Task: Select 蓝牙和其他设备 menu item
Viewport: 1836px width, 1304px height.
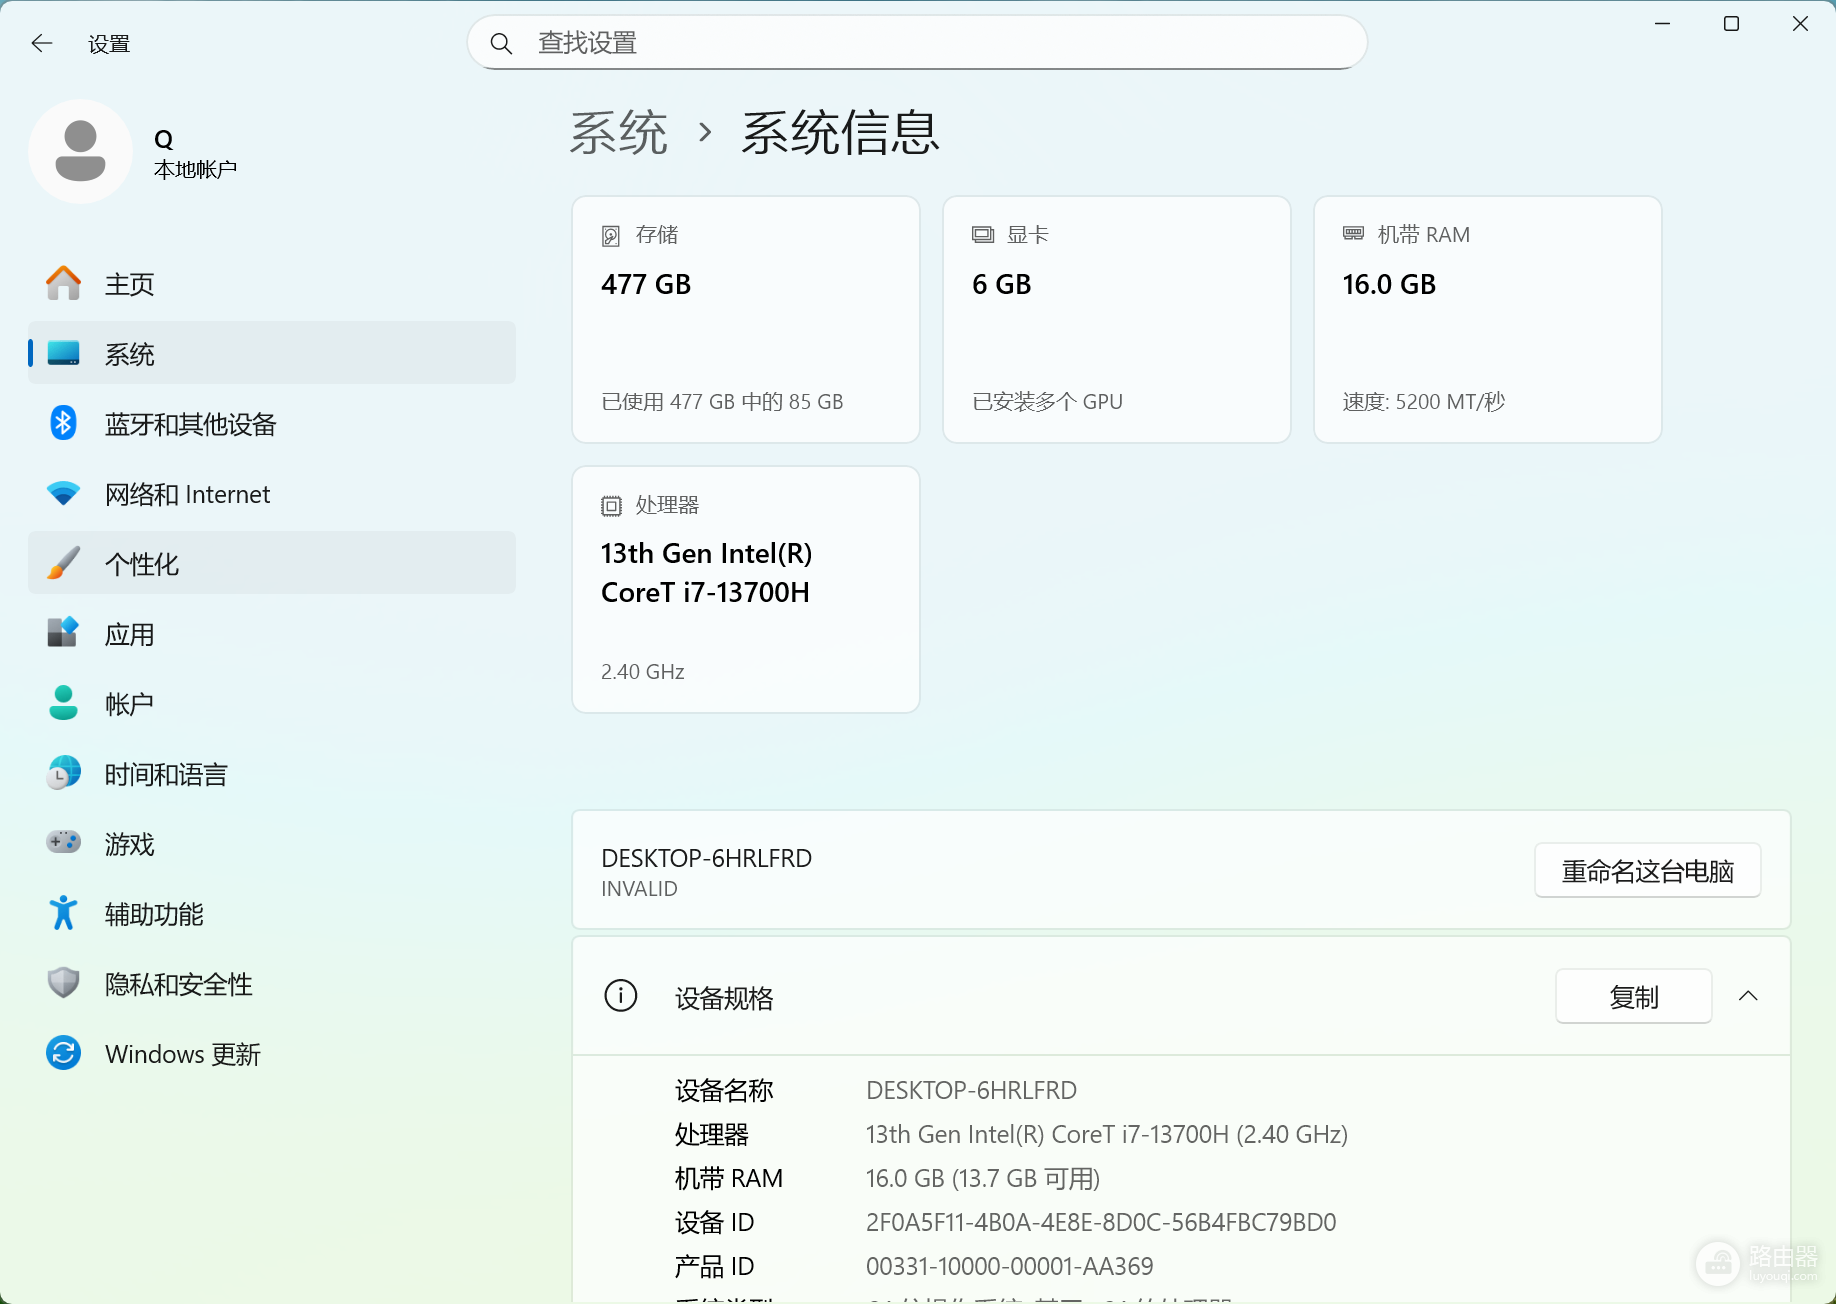Action: point(272,424)
